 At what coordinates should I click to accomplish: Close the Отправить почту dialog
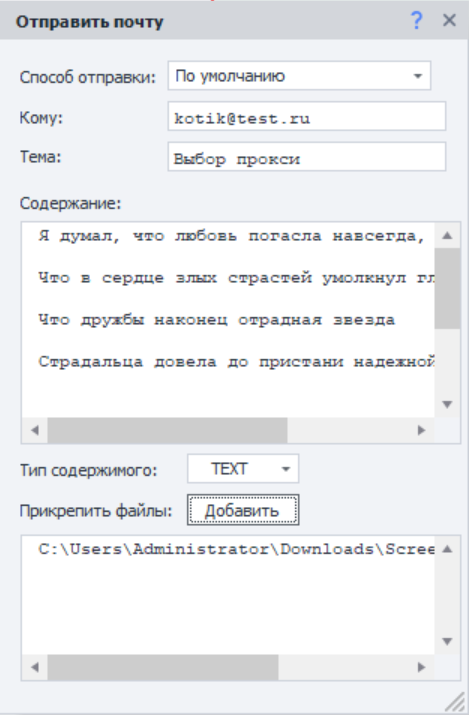click(449, 21)
